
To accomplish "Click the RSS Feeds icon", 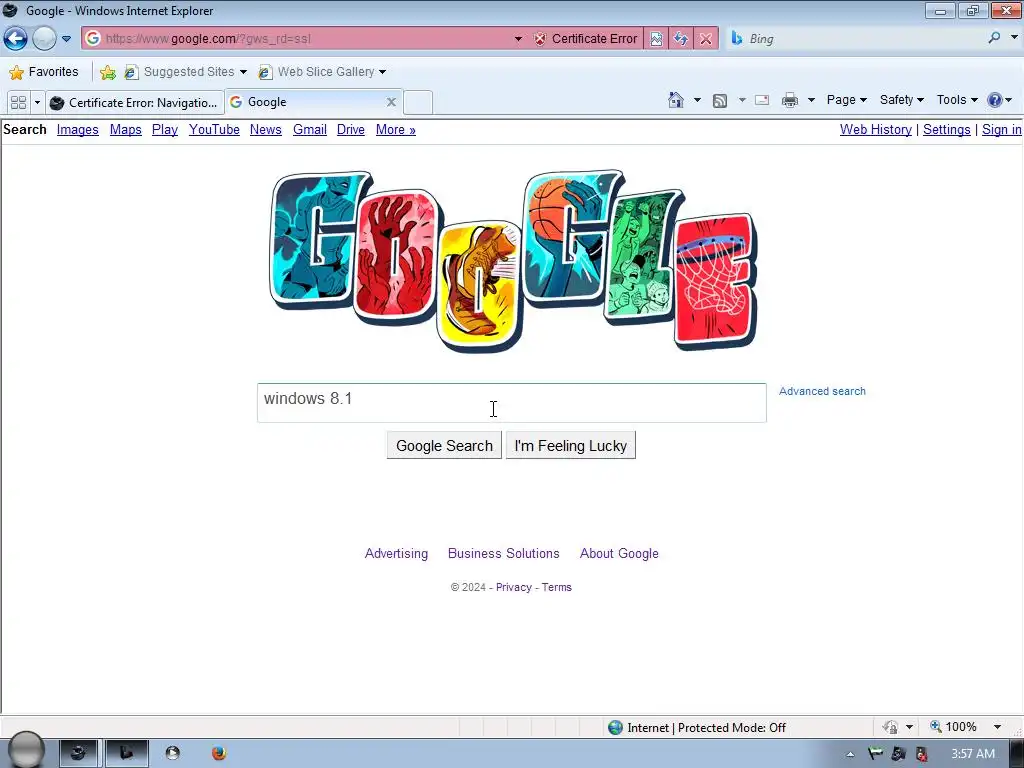I will [720, 101].
